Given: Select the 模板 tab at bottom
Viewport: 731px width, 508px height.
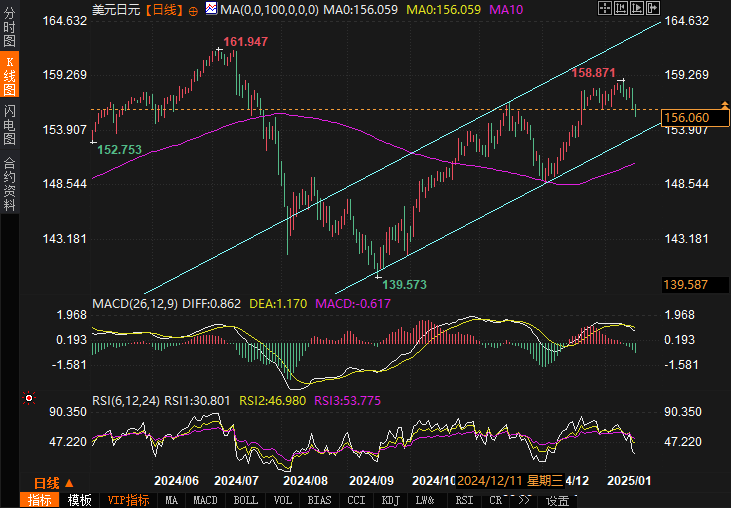Looking at the screenshot, I should [80, 500].
